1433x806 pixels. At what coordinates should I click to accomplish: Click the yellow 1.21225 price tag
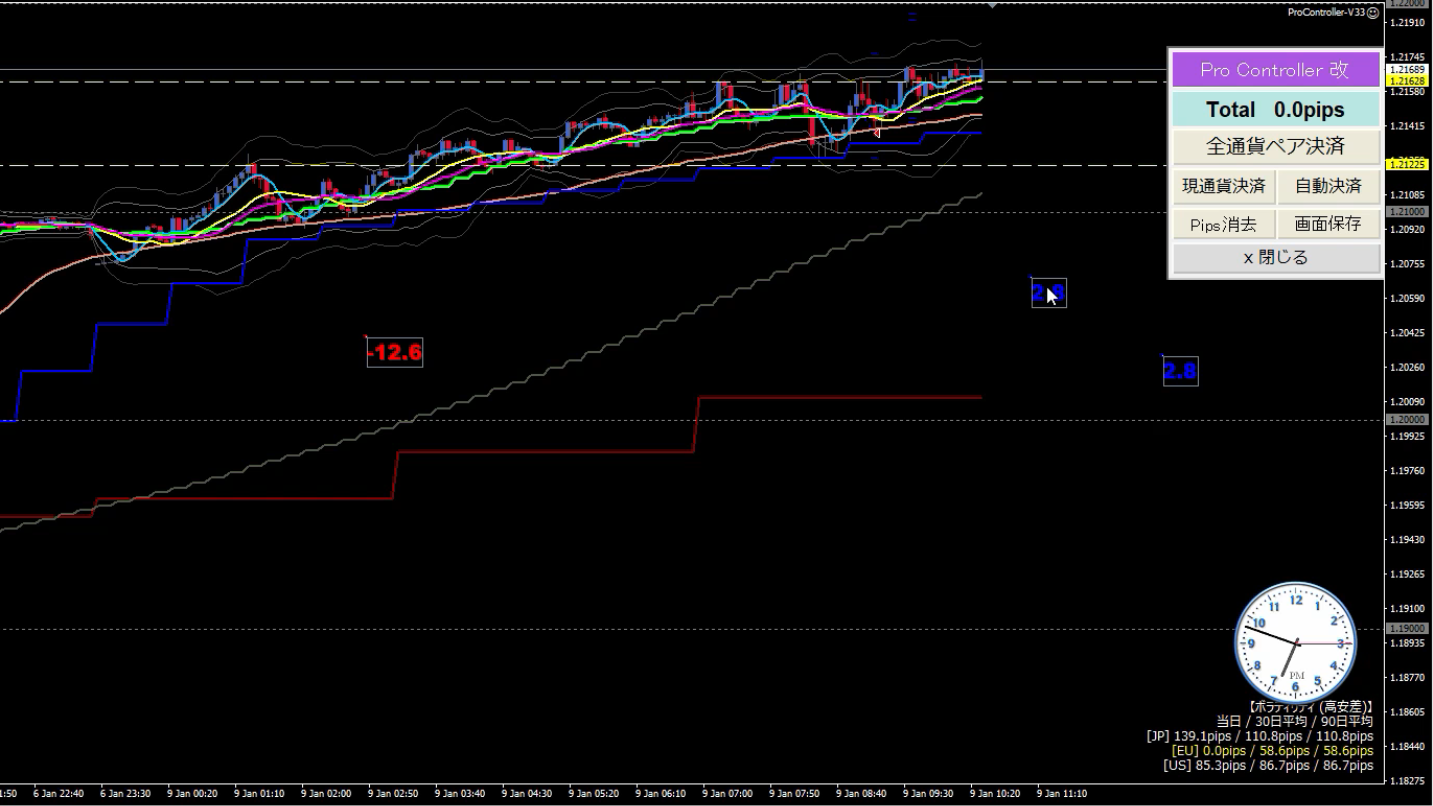1406,164
